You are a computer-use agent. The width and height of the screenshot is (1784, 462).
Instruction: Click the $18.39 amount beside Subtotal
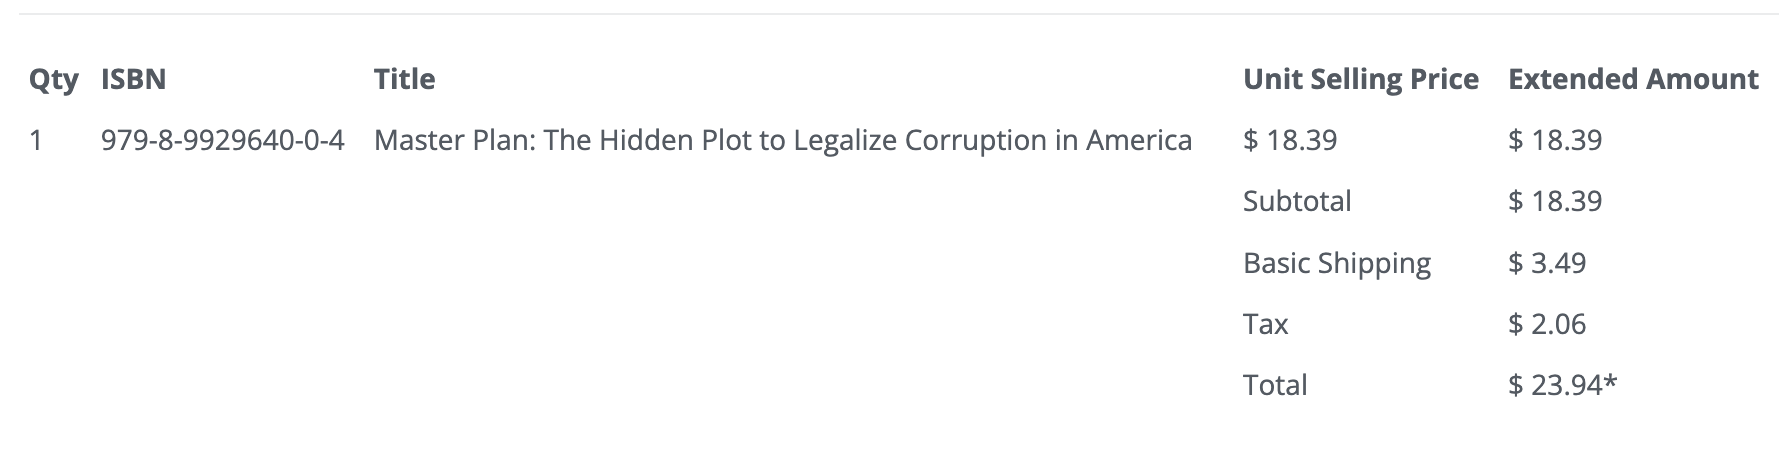[x=1554, y=202]
